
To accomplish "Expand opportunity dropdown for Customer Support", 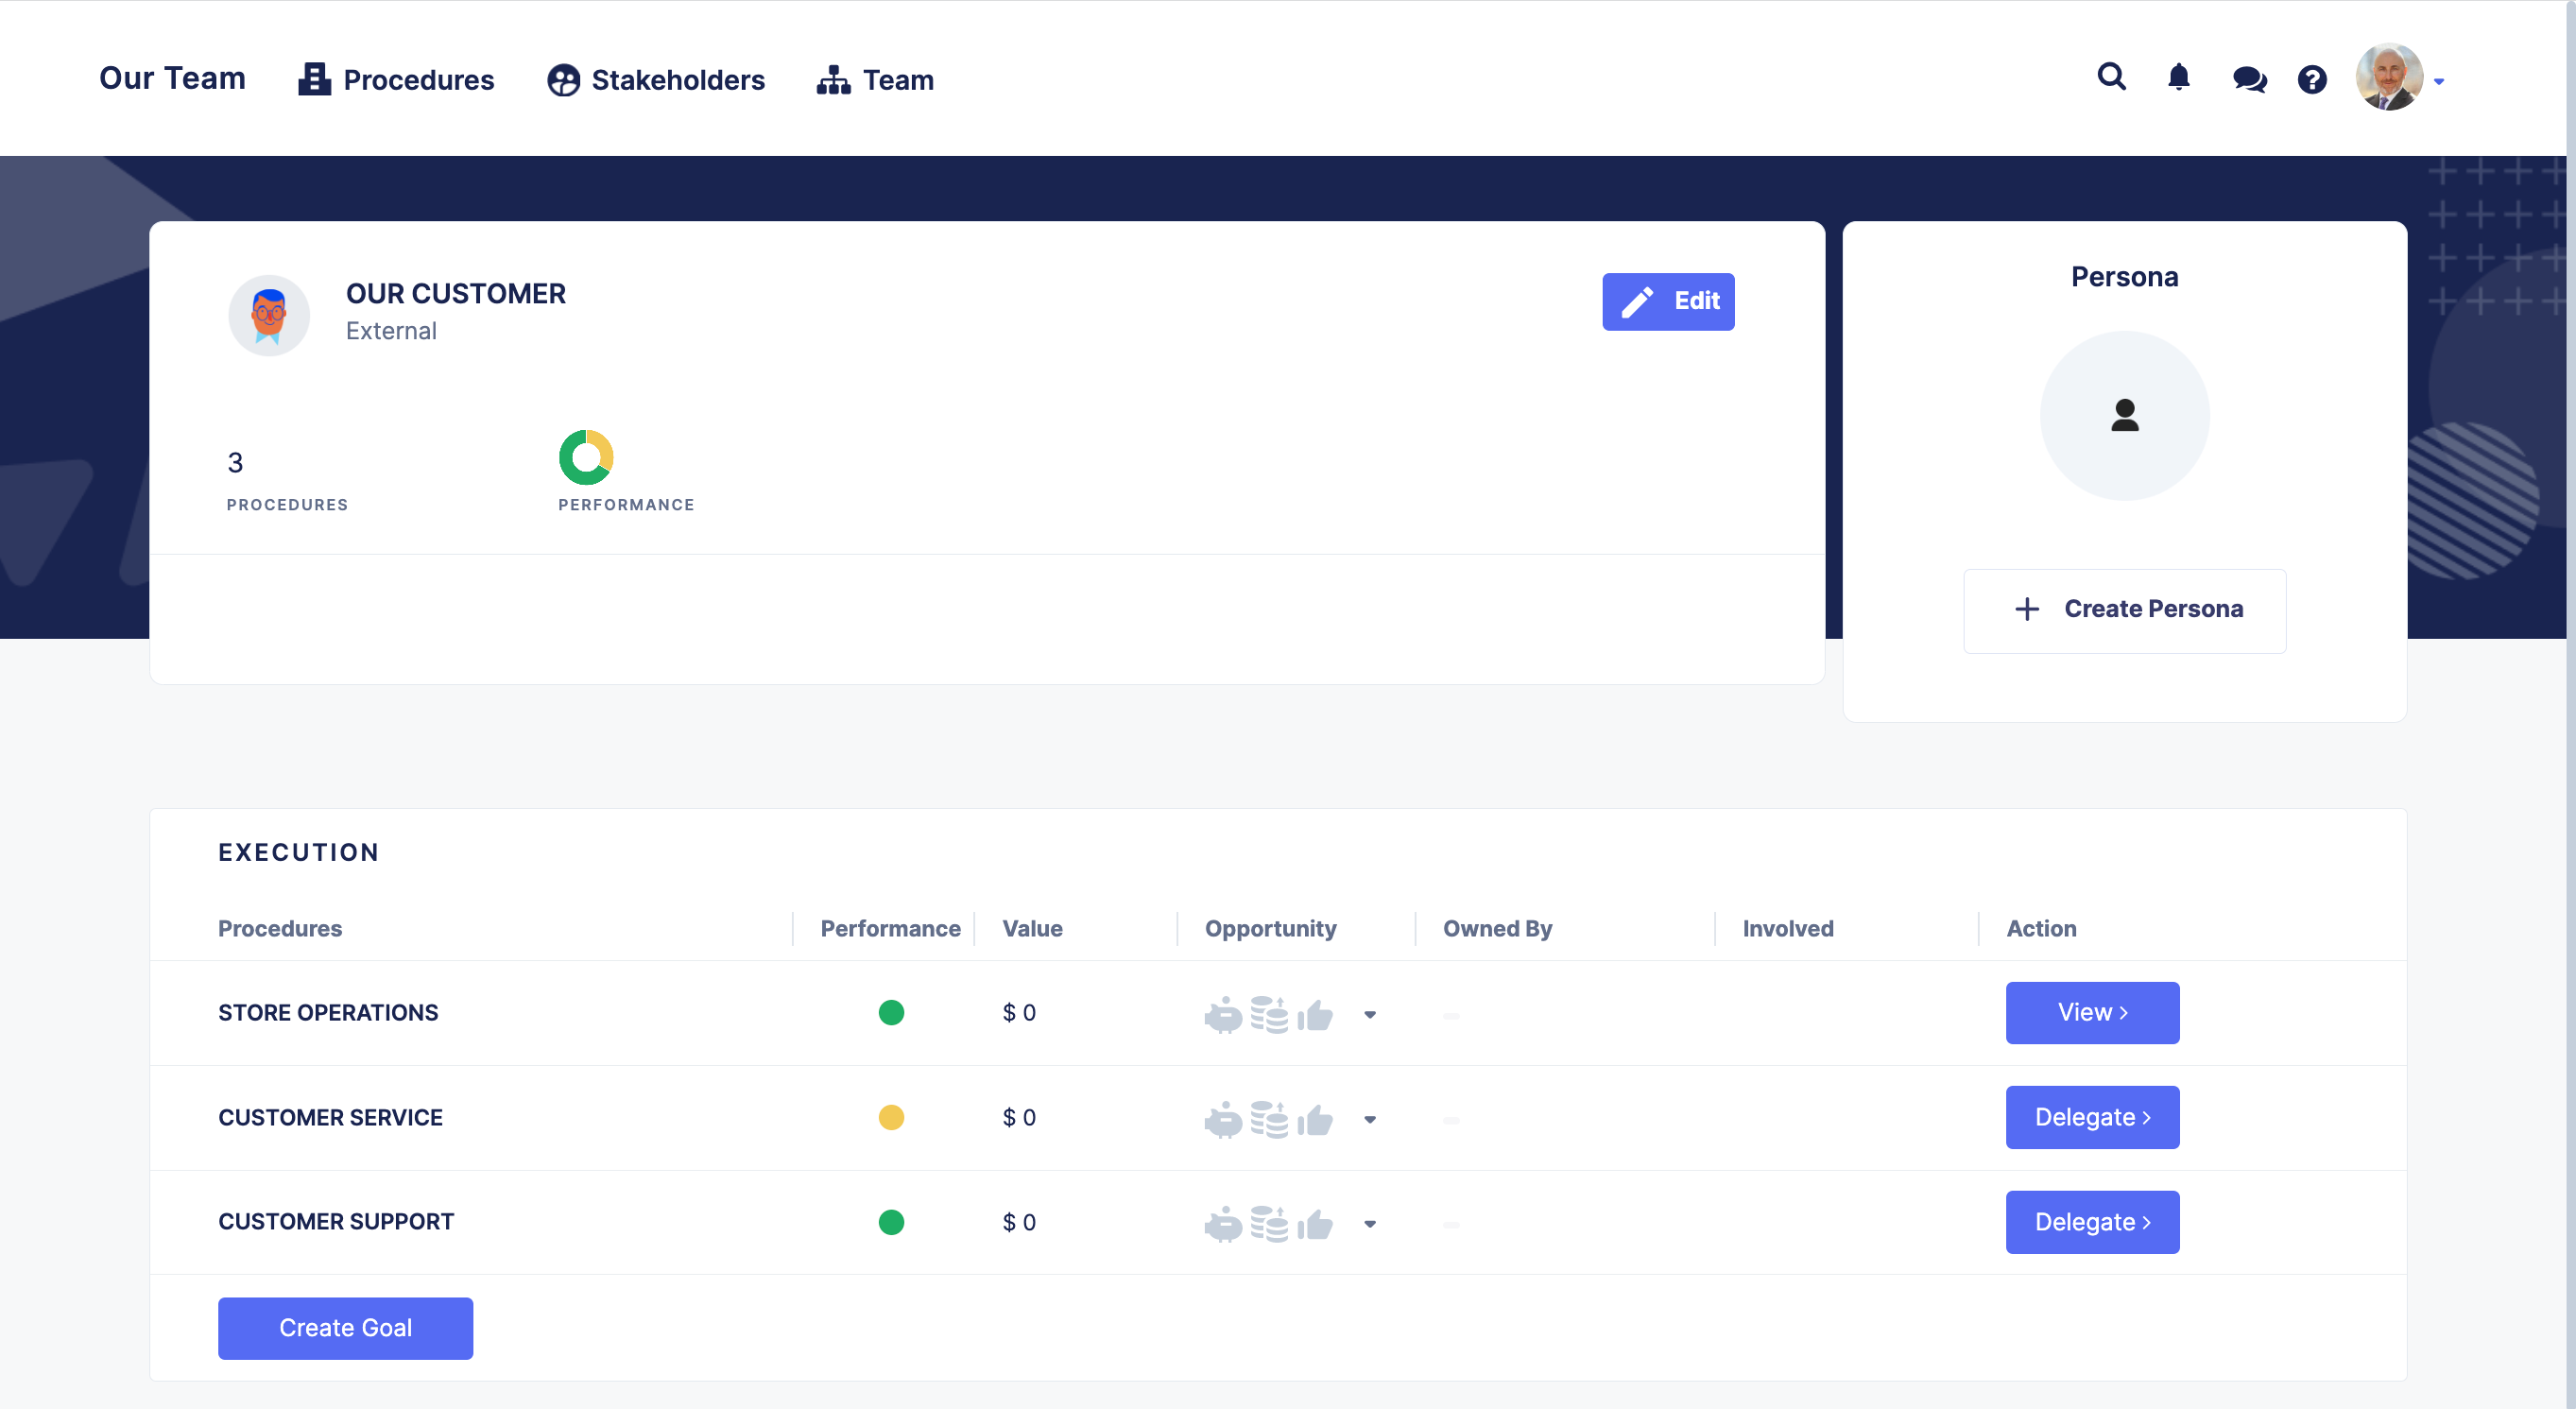I will click(x=1369, y=1224).
